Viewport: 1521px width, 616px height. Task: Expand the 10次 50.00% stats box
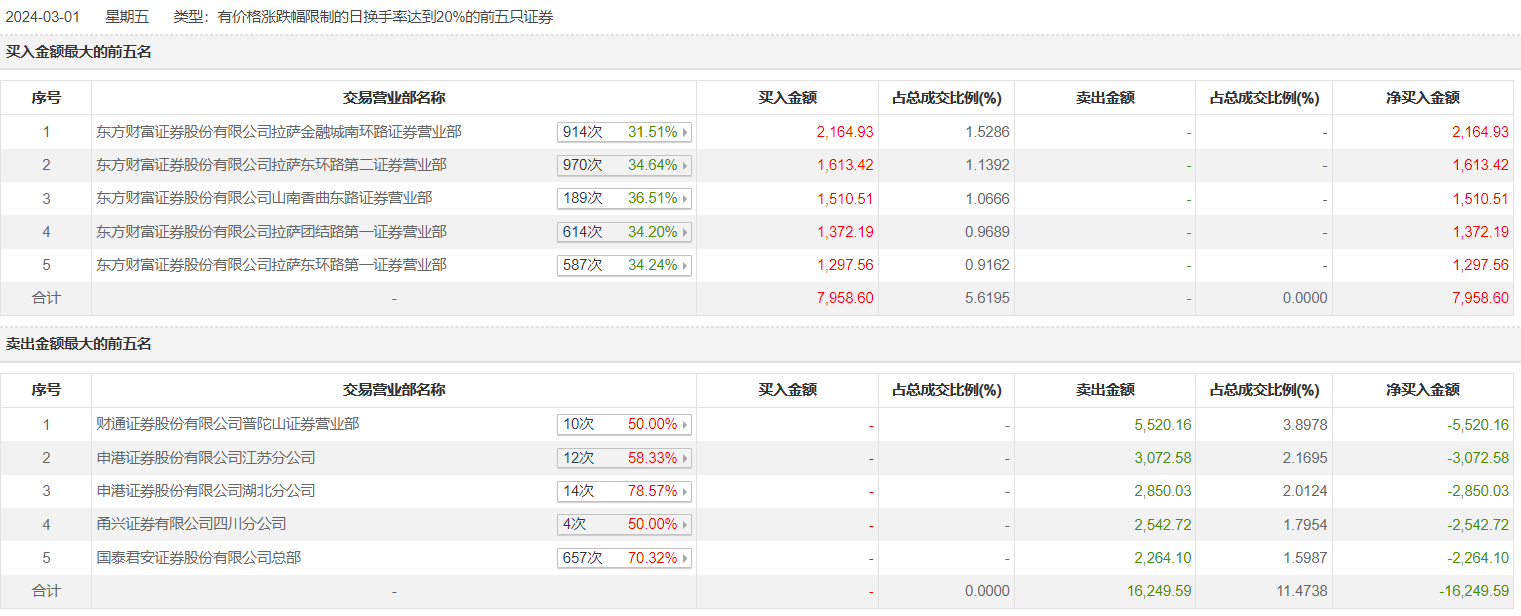[x=624, y=425]
